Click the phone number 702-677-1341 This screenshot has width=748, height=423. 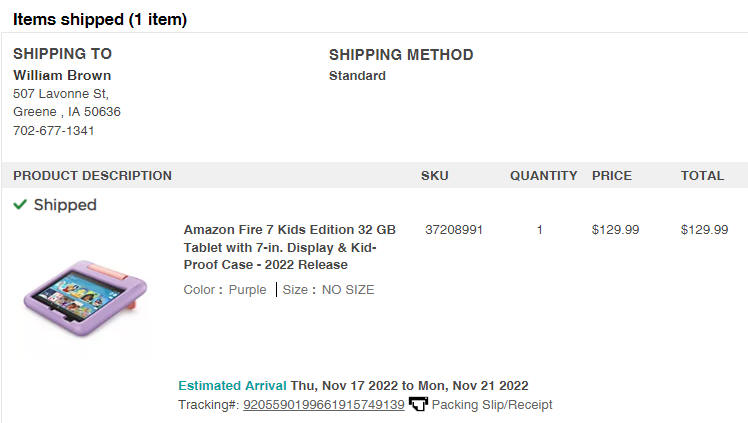click(53, 130)
